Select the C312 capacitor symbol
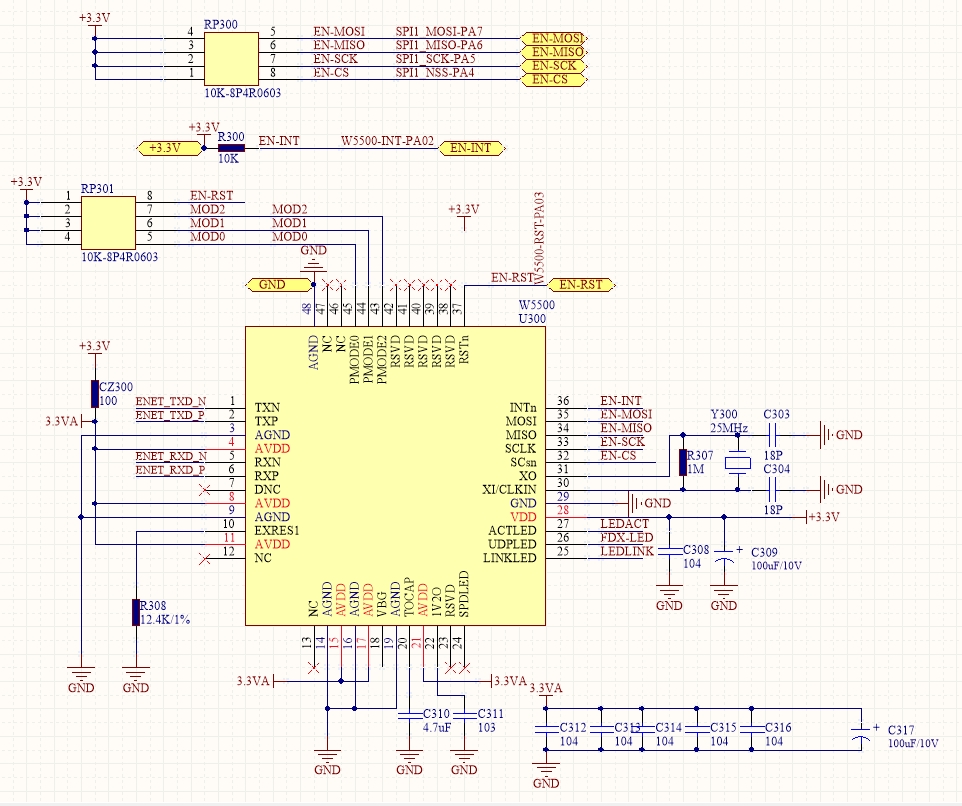 tap(545, 729)
